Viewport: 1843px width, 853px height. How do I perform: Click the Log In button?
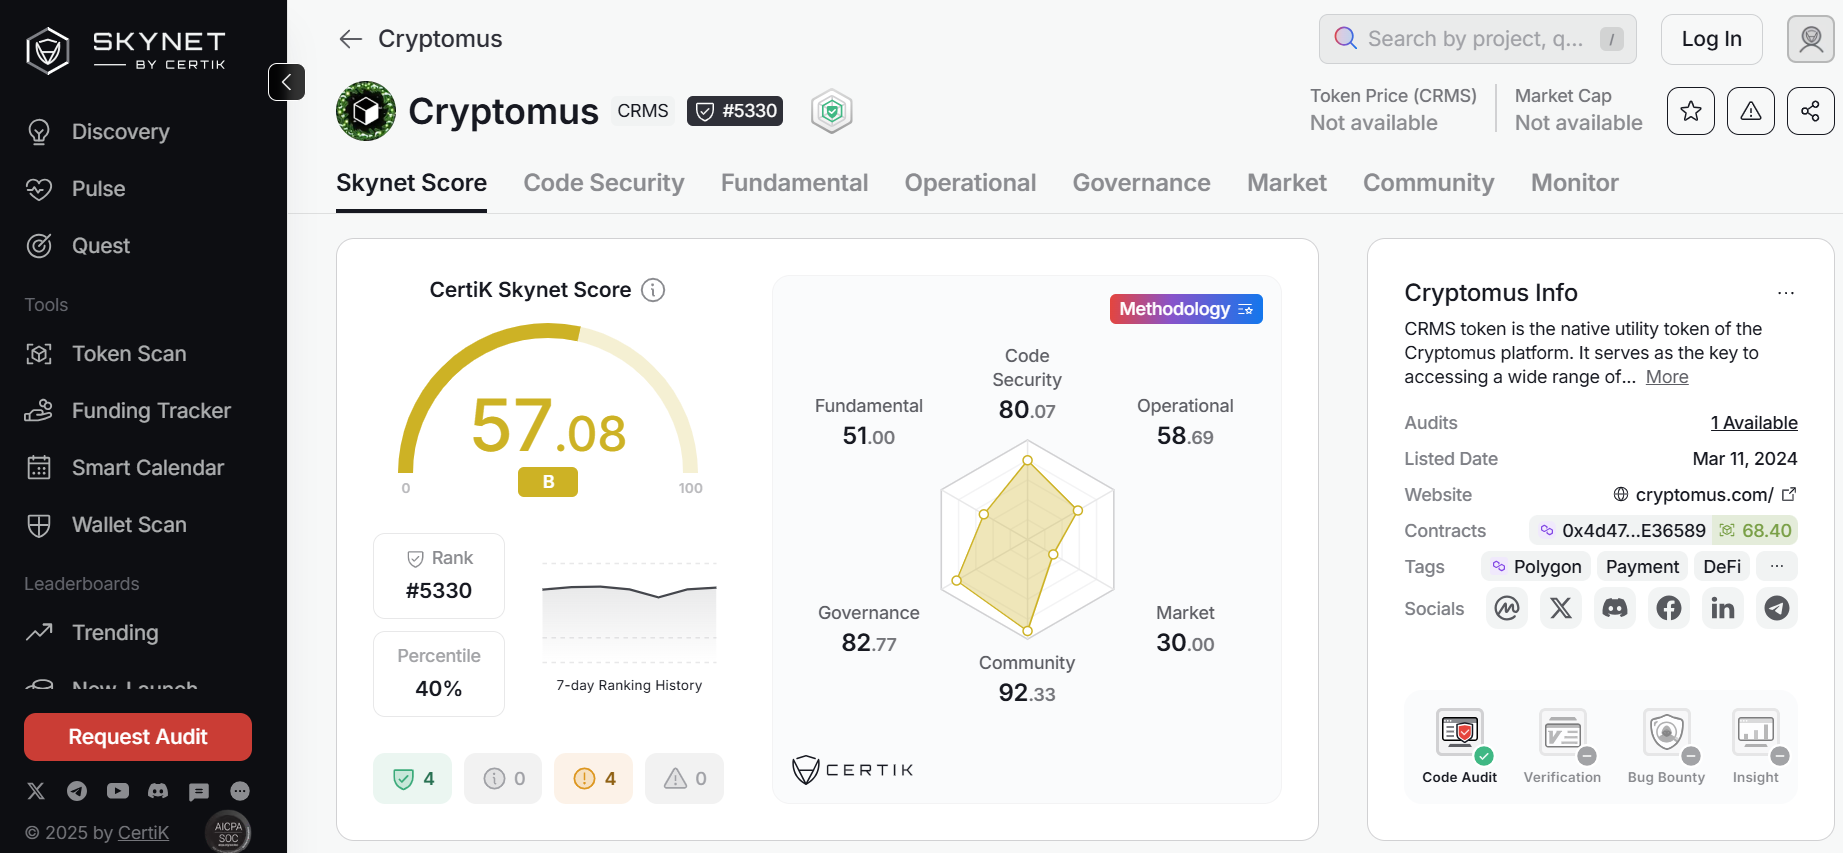click(1711, 39)
